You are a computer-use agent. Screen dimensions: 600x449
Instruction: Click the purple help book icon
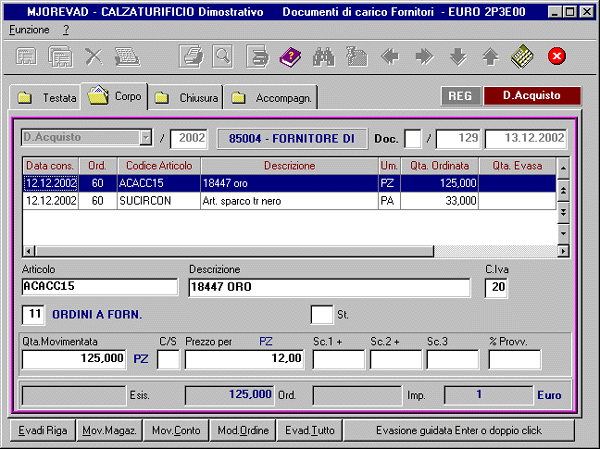pos(290,57)
